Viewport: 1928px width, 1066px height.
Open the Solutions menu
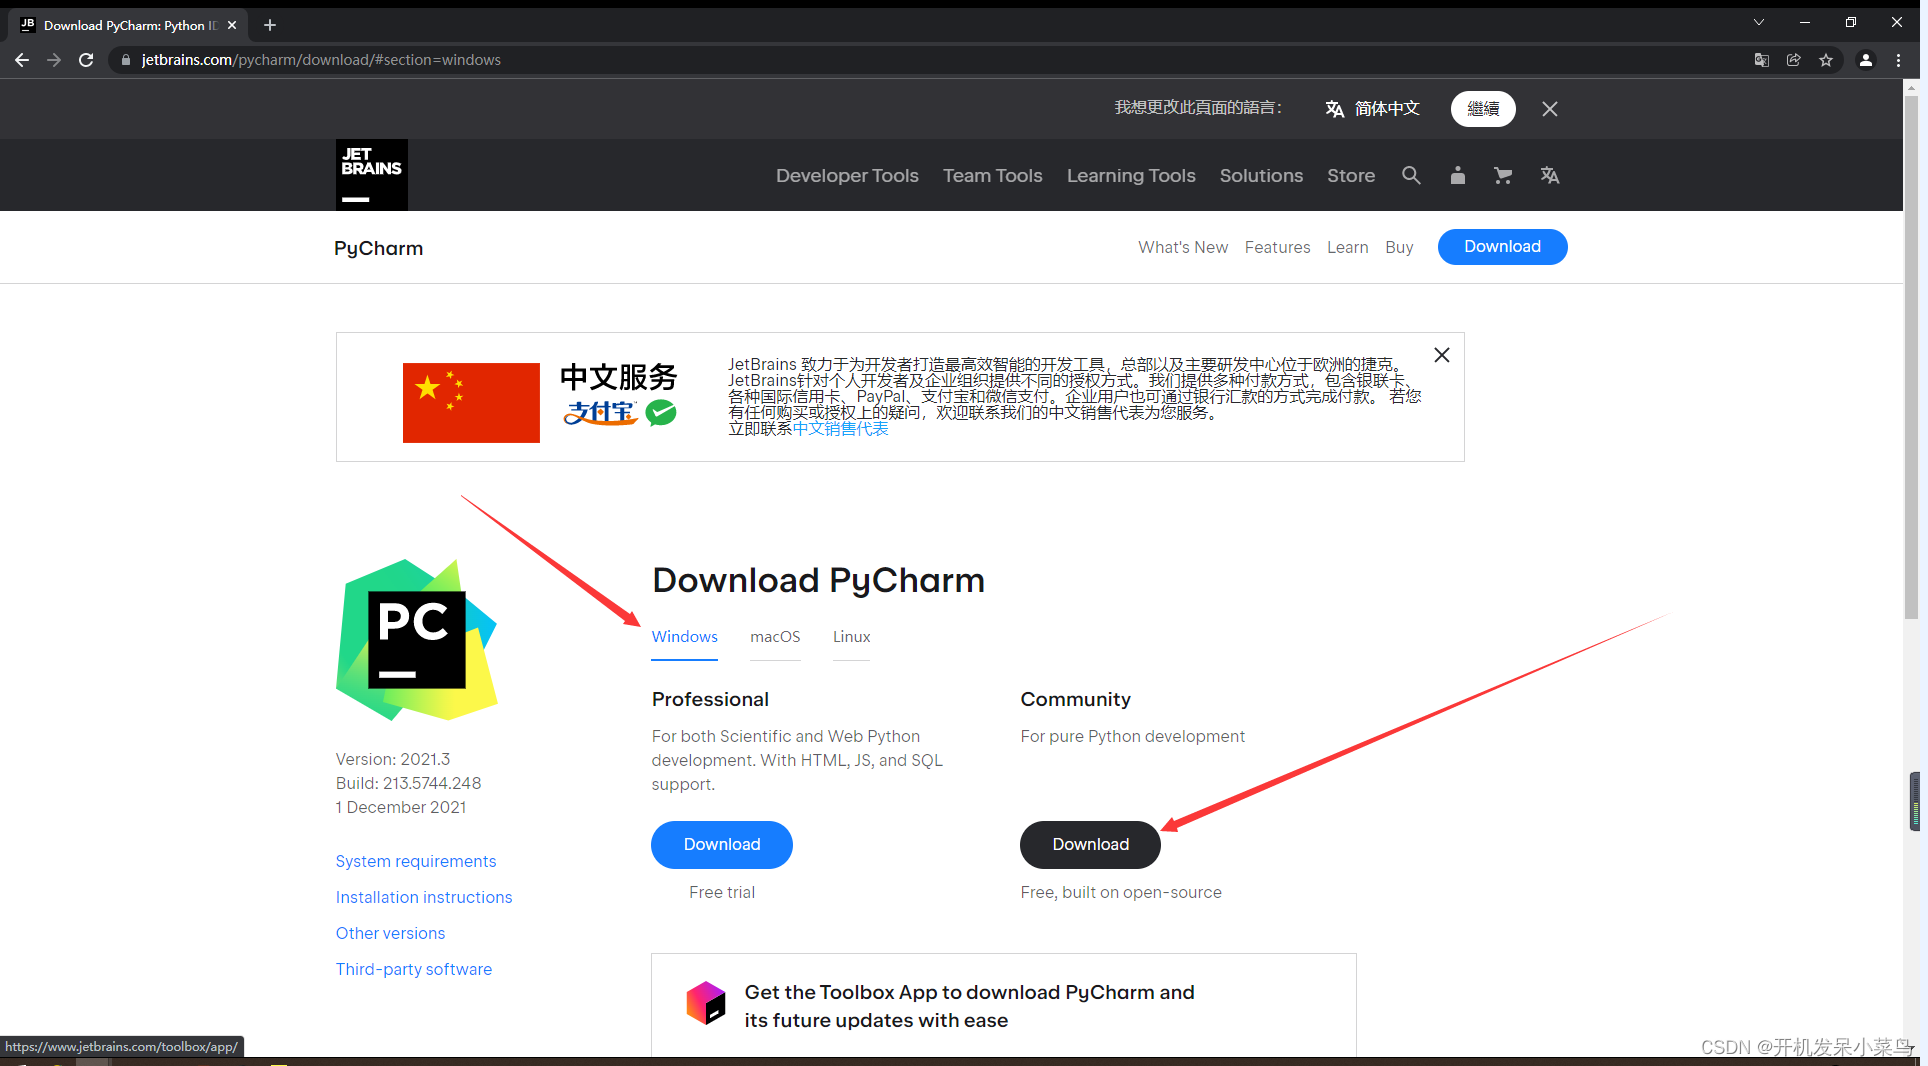(x=1261, y=175)
